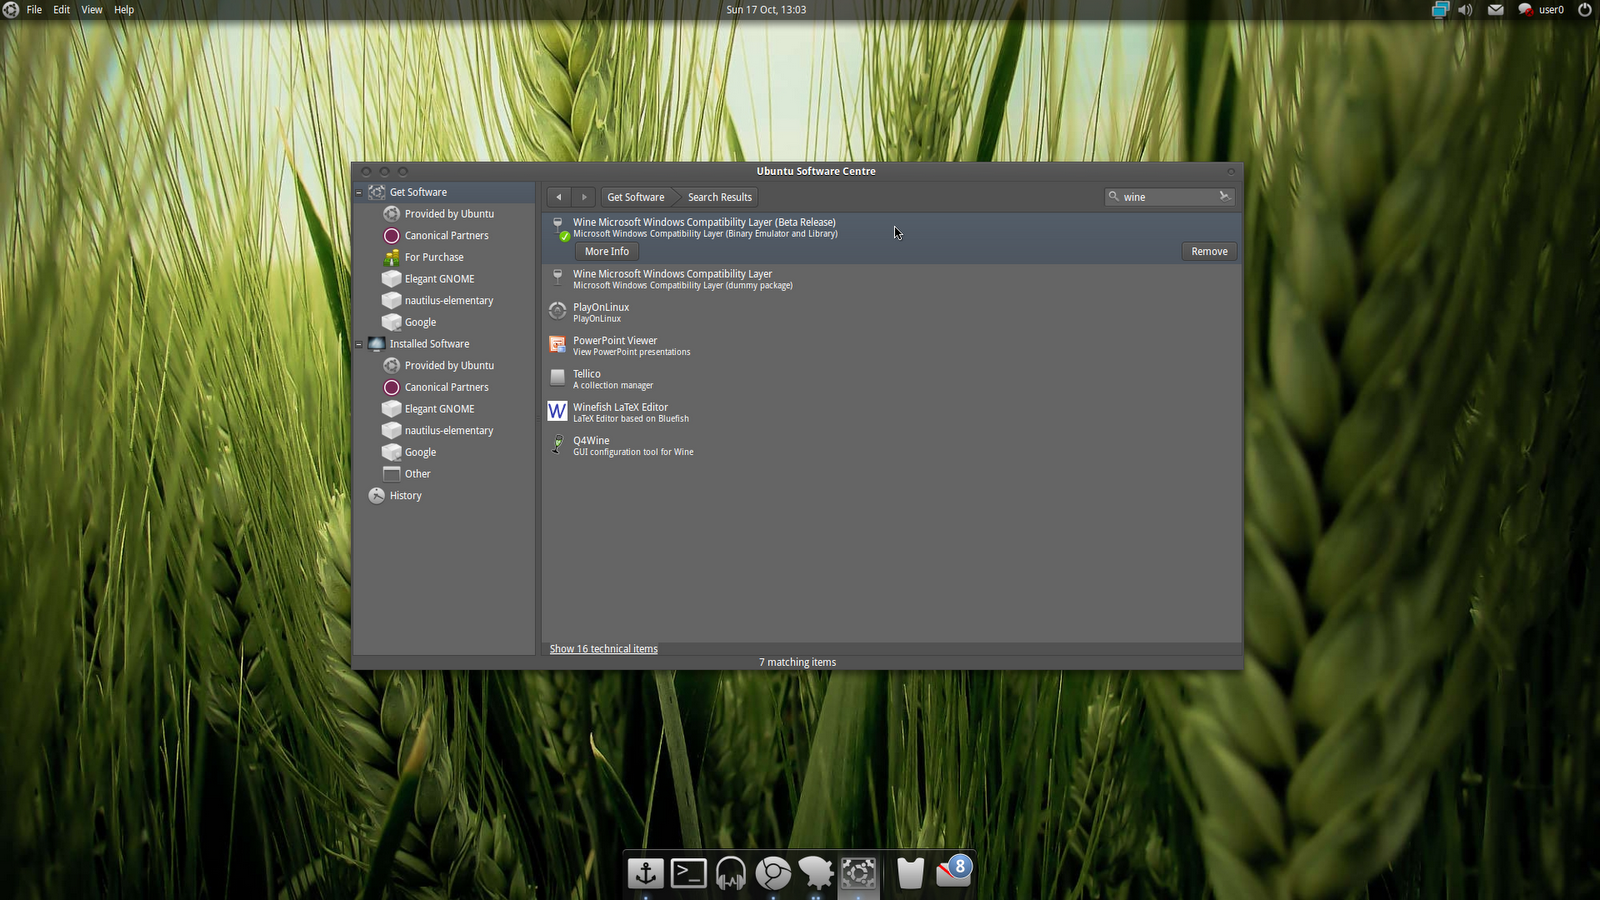Image resolution: width=1600 pixels, height=900 pixels.
Task: Select Provided by Ubuntu under Installed Software
Action: (x=449, y=366)
